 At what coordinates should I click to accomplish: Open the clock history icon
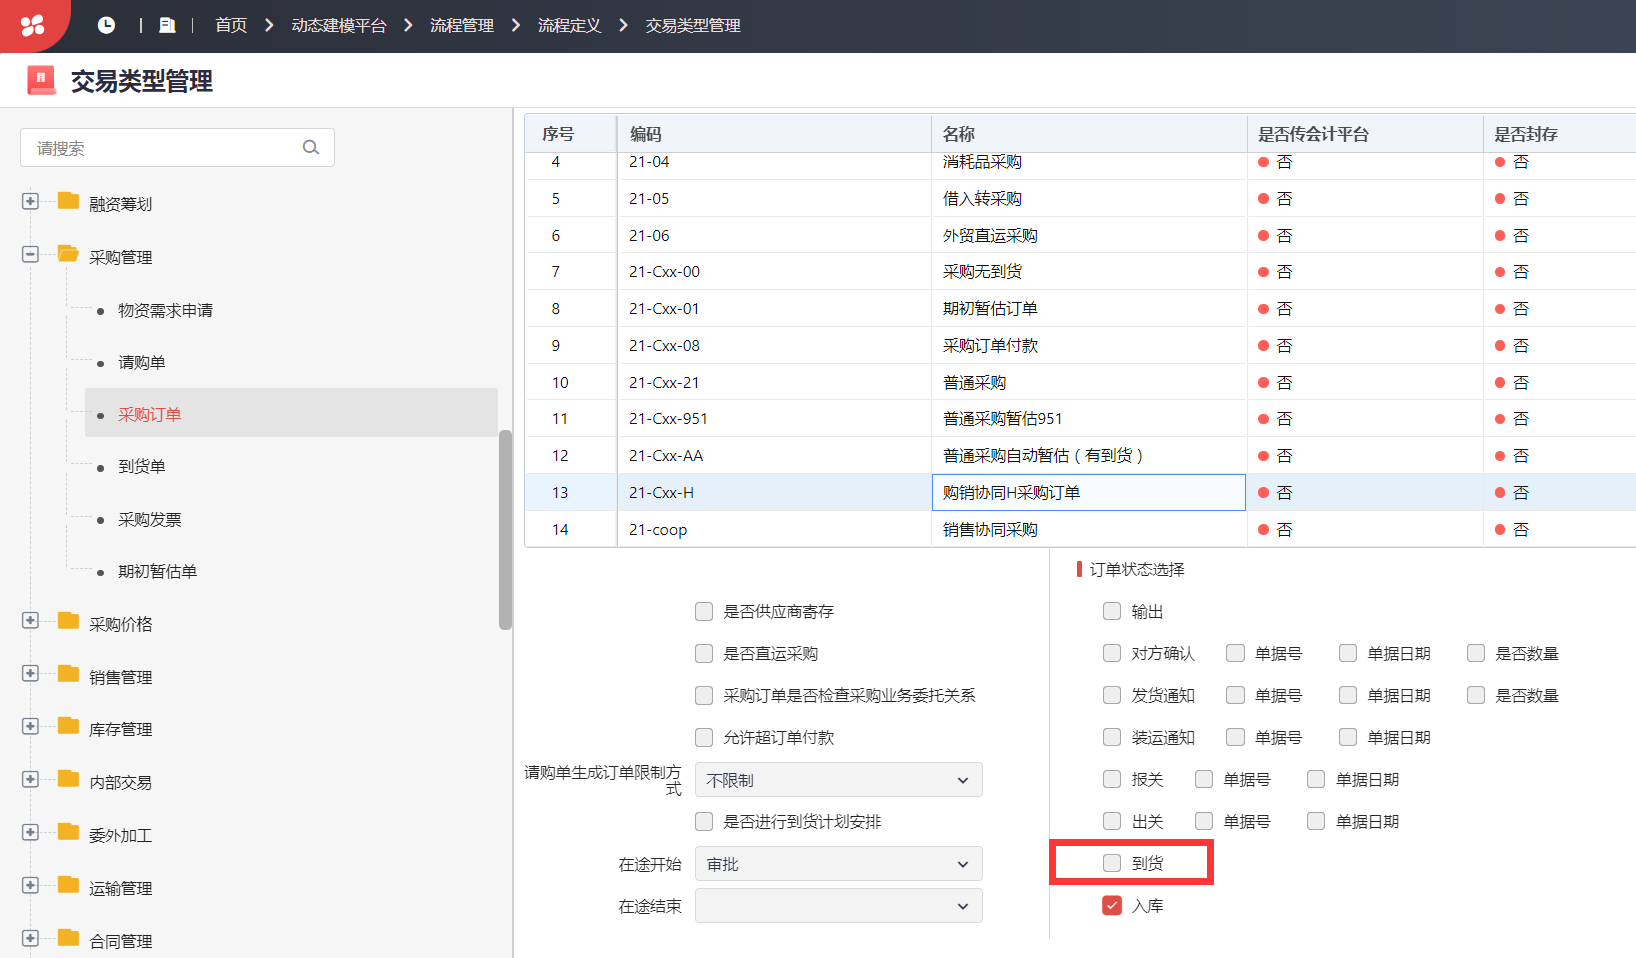coord(106,25)
